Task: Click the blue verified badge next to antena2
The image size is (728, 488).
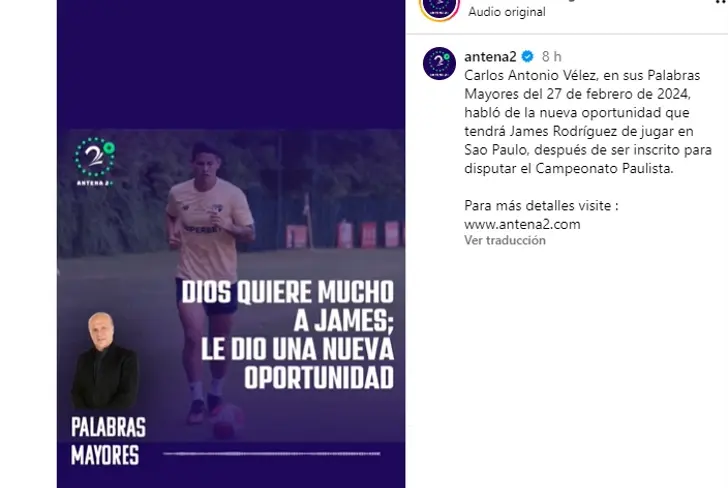Action: tap(527, 57)
